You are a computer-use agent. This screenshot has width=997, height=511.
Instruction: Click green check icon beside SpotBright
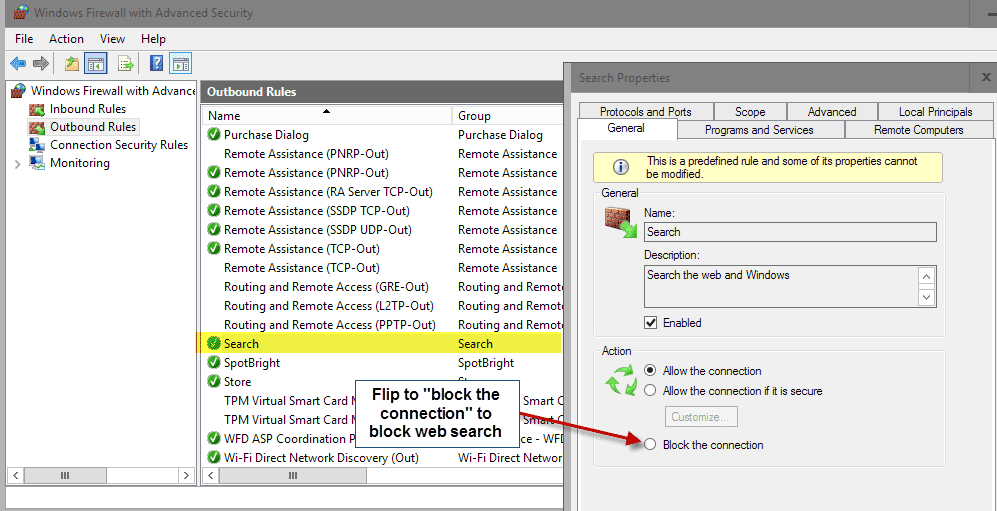[x=214, y=363]
